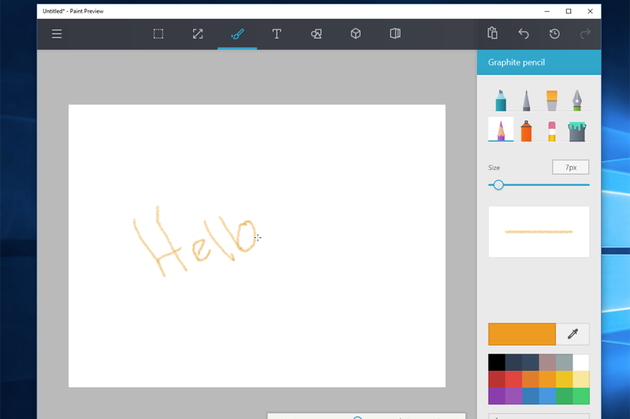Choose the orange oil brush
This screenshot has width=630, height=419.
click(x=552, y=100)
